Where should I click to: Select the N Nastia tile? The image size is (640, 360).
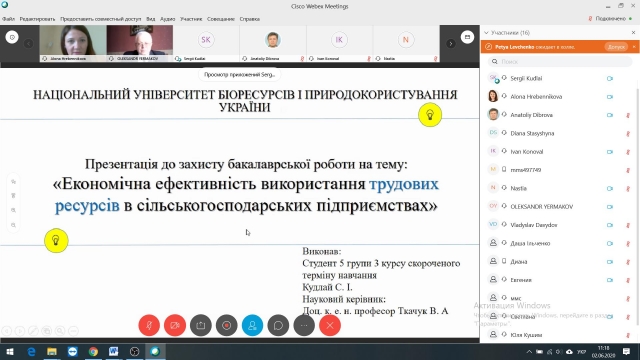406,43
